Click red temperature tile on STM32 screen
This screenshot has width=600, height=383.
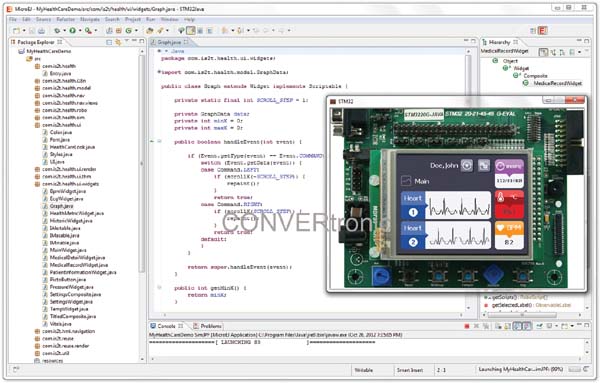509,204
